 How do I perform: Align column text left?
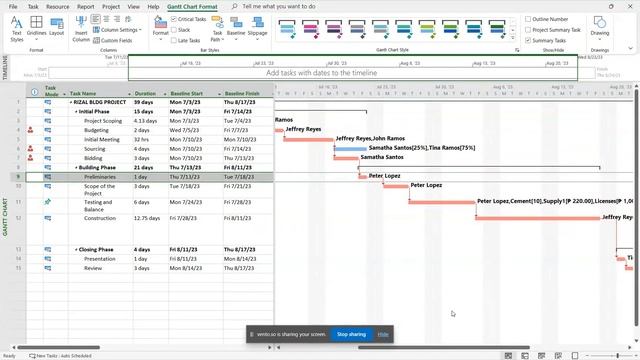coord(96,19)
